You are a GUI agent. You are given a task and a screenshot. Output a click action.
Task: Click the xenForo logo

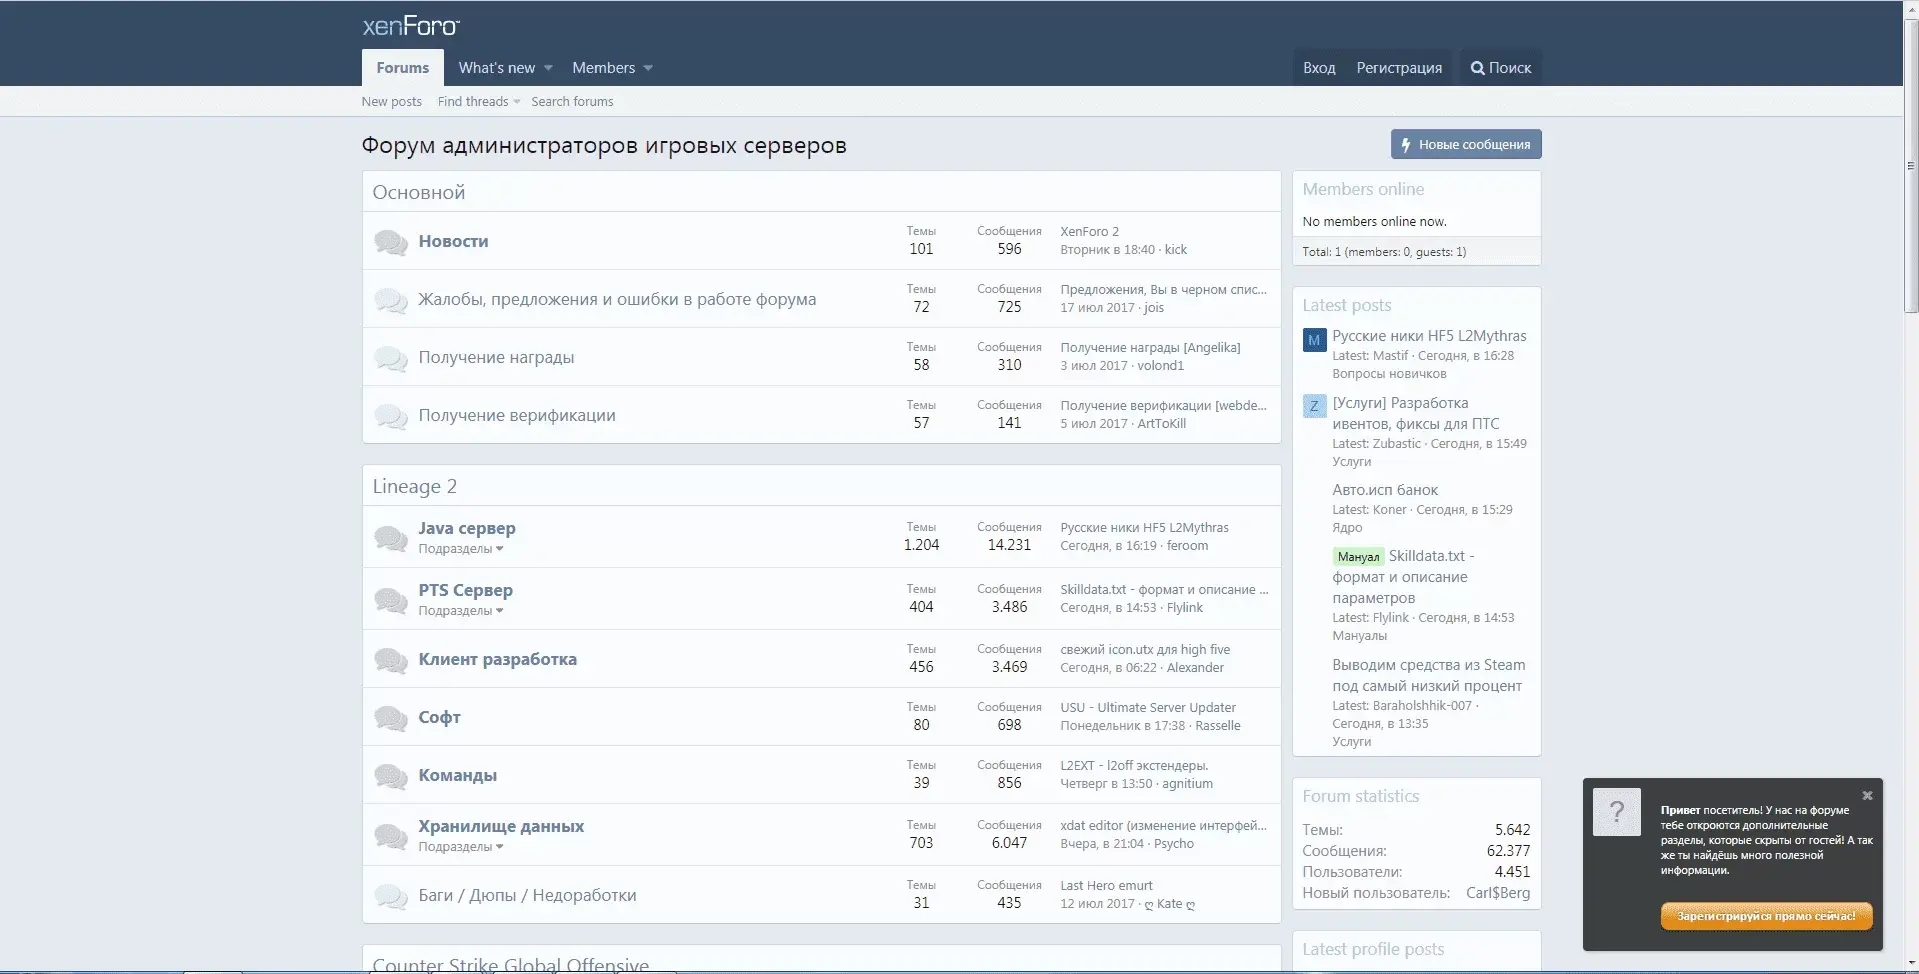(x=411, y=26)
